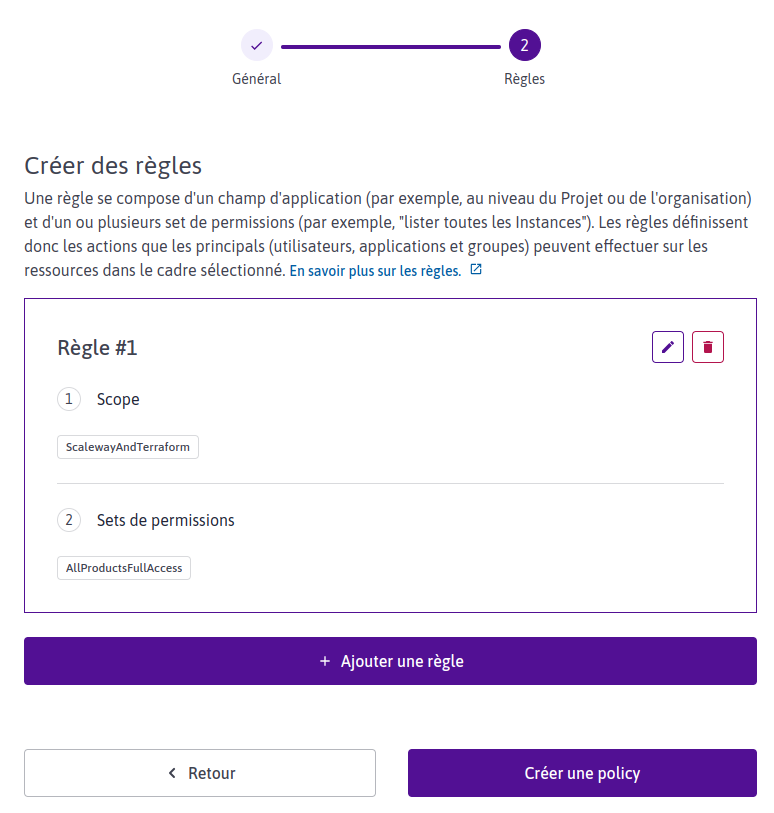This screenshot has width=774, height=813.
Task: Click the checkmark circle of the Général step
Action: click(257, 46)
